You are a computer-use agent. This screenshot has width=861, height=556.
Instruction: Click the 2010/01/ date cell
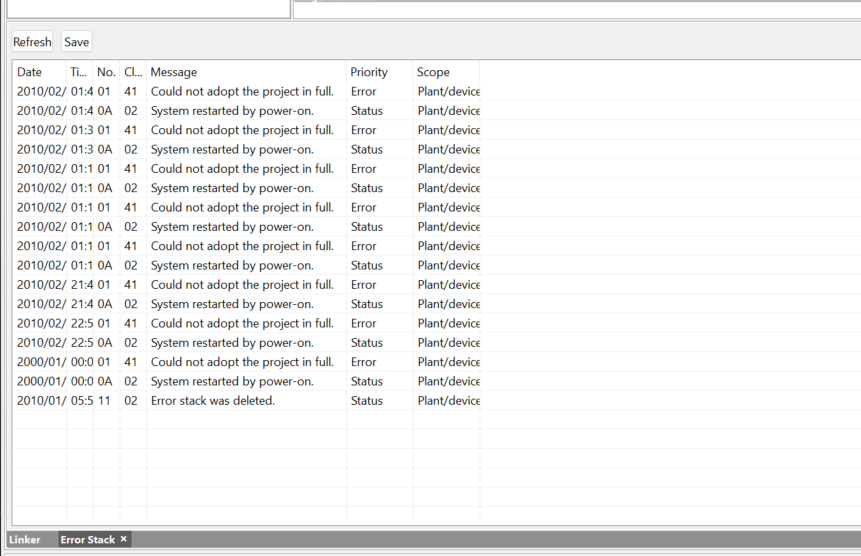tap(41, 401)
